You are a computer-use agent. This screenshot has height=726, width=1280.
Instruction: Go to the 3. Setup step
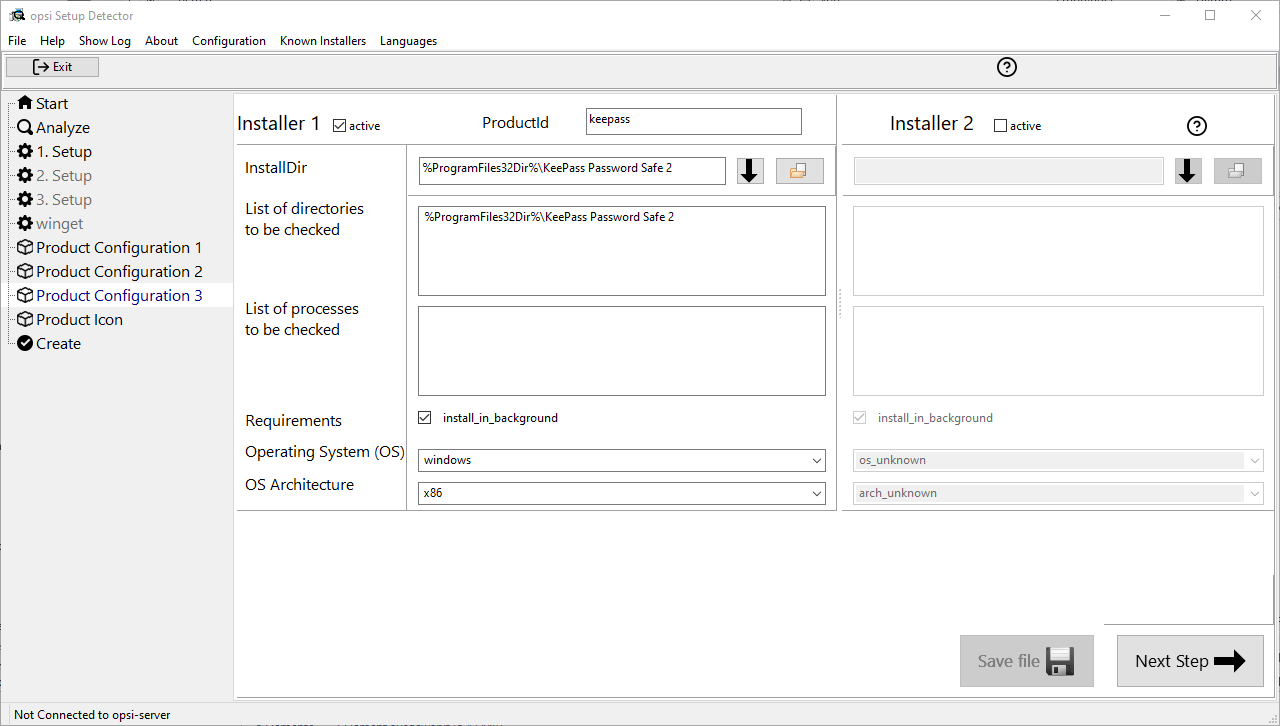[x=64, y=199]
